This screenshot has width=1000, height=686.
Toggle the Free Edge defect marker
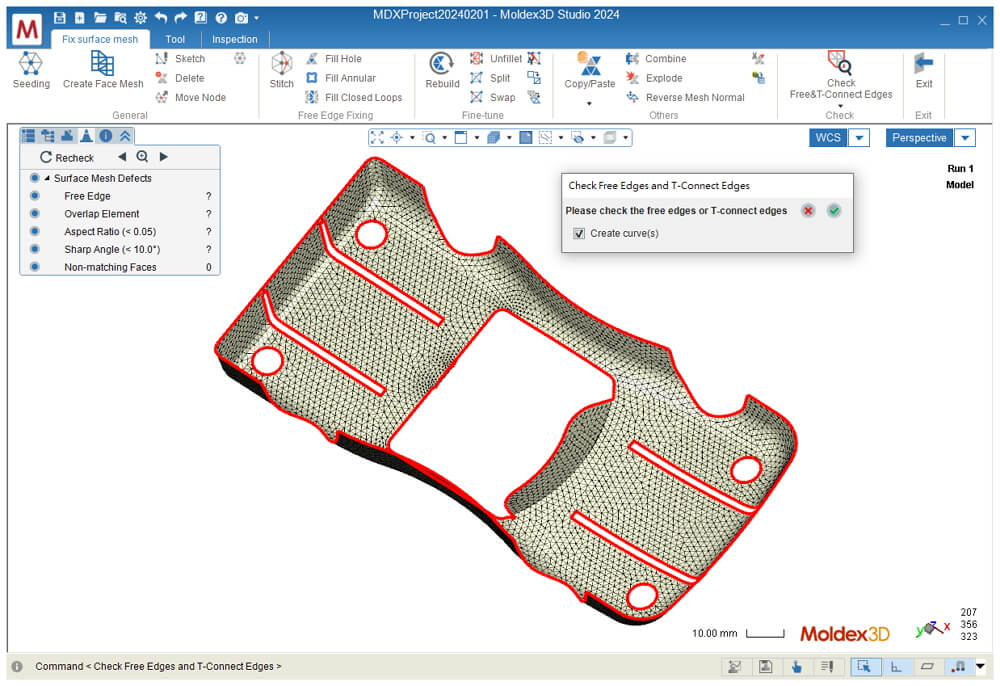tap(34, 196)
